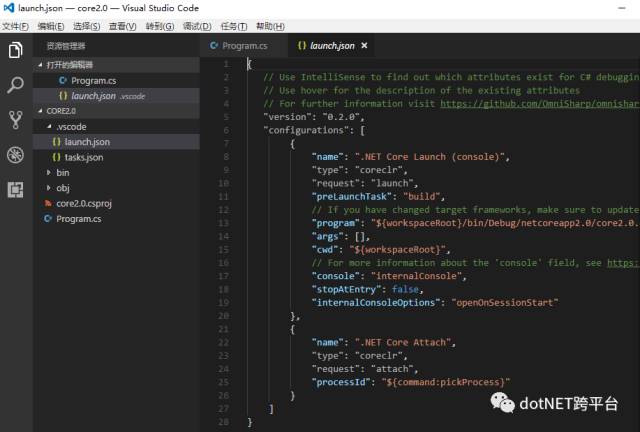Open the 选择(S) menu

click(x=87, y=27)
